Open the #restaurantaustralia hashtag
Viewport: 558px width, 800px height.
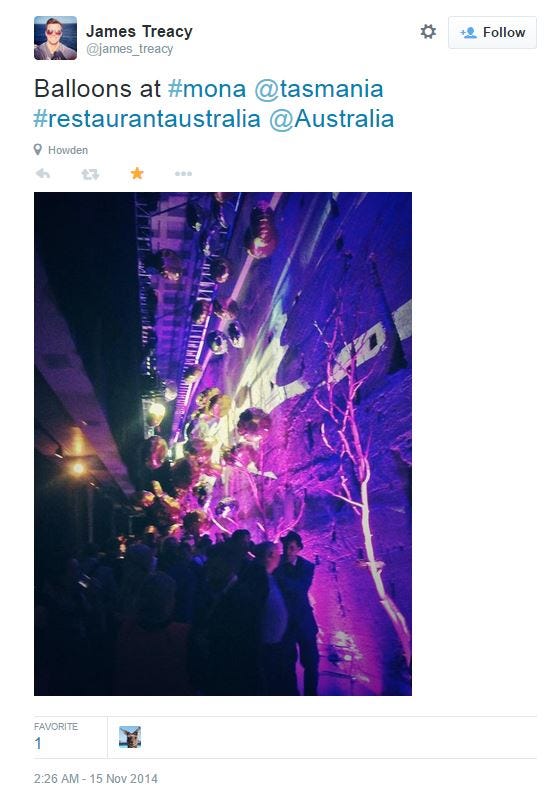click(x=147, y=119)
